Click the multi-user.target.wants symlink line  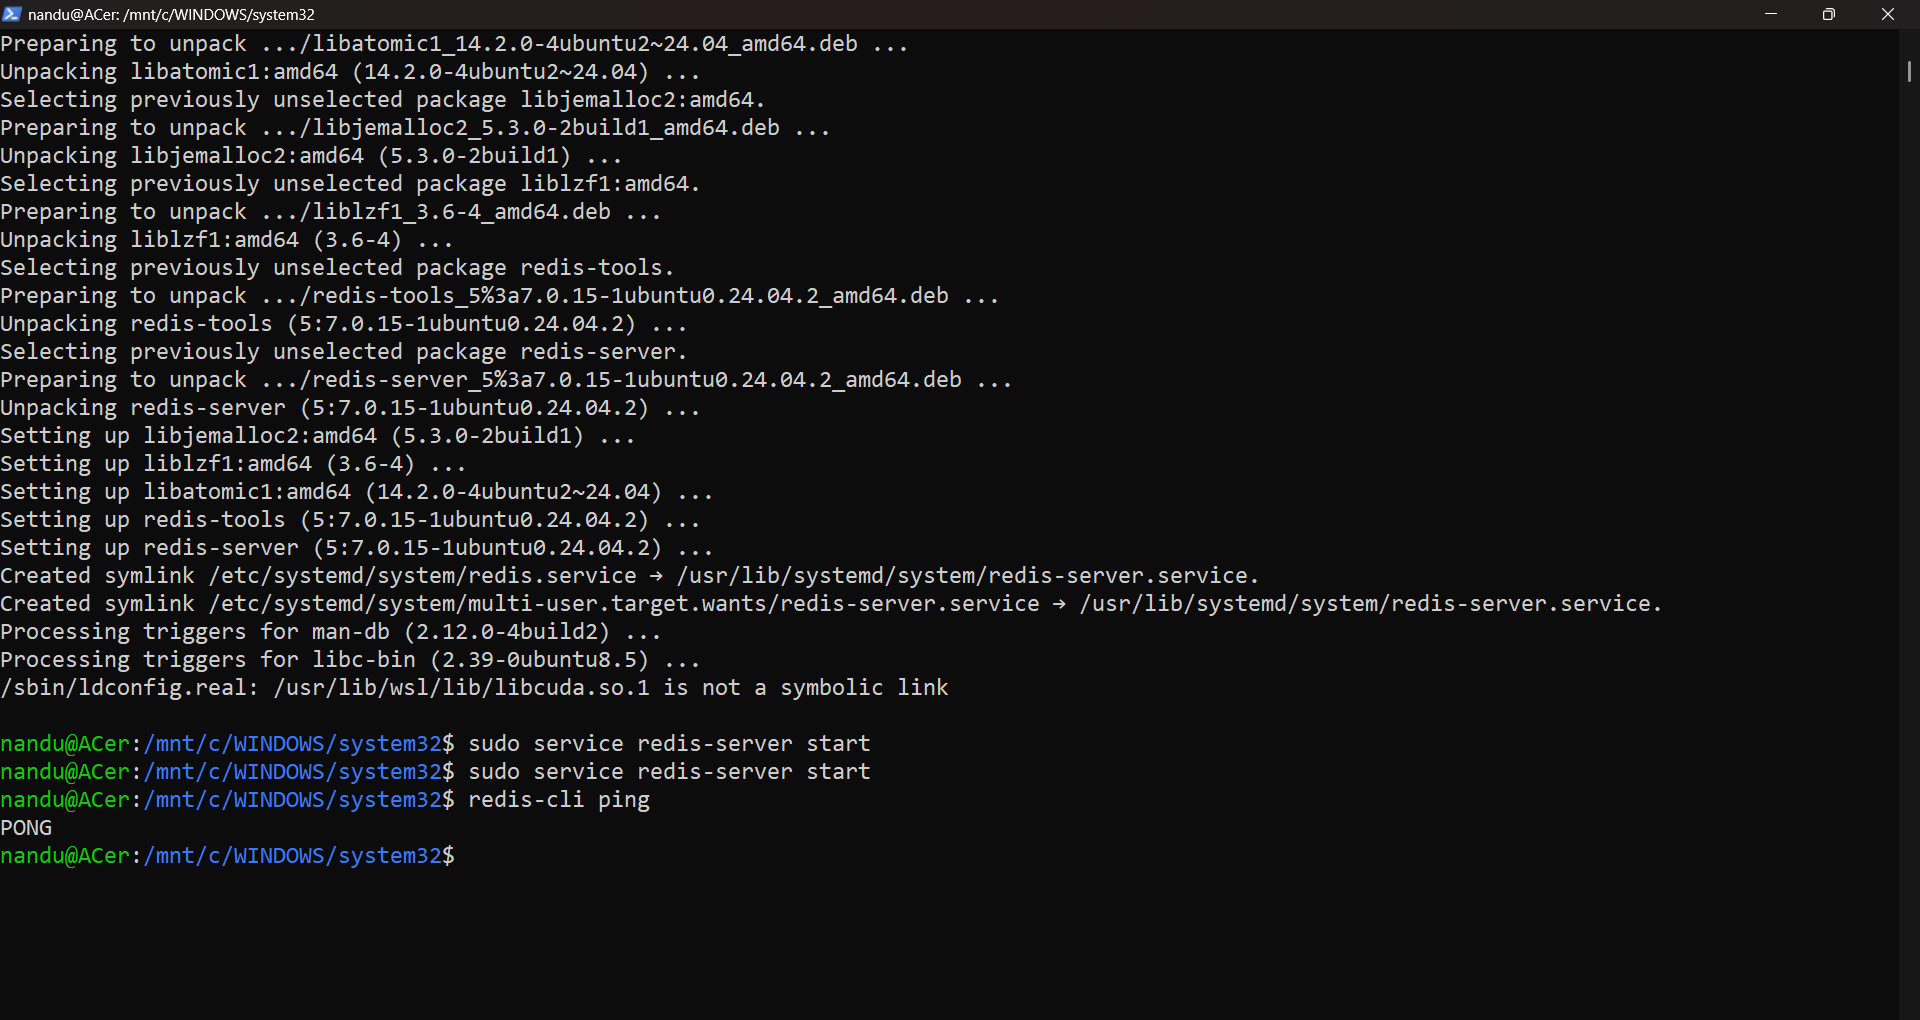(830, 604)
